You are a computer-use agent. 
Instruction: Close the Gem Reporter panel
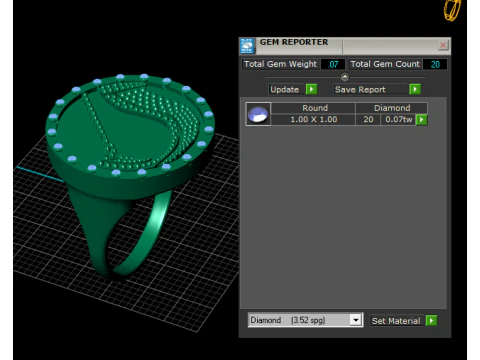coord(443,45)
